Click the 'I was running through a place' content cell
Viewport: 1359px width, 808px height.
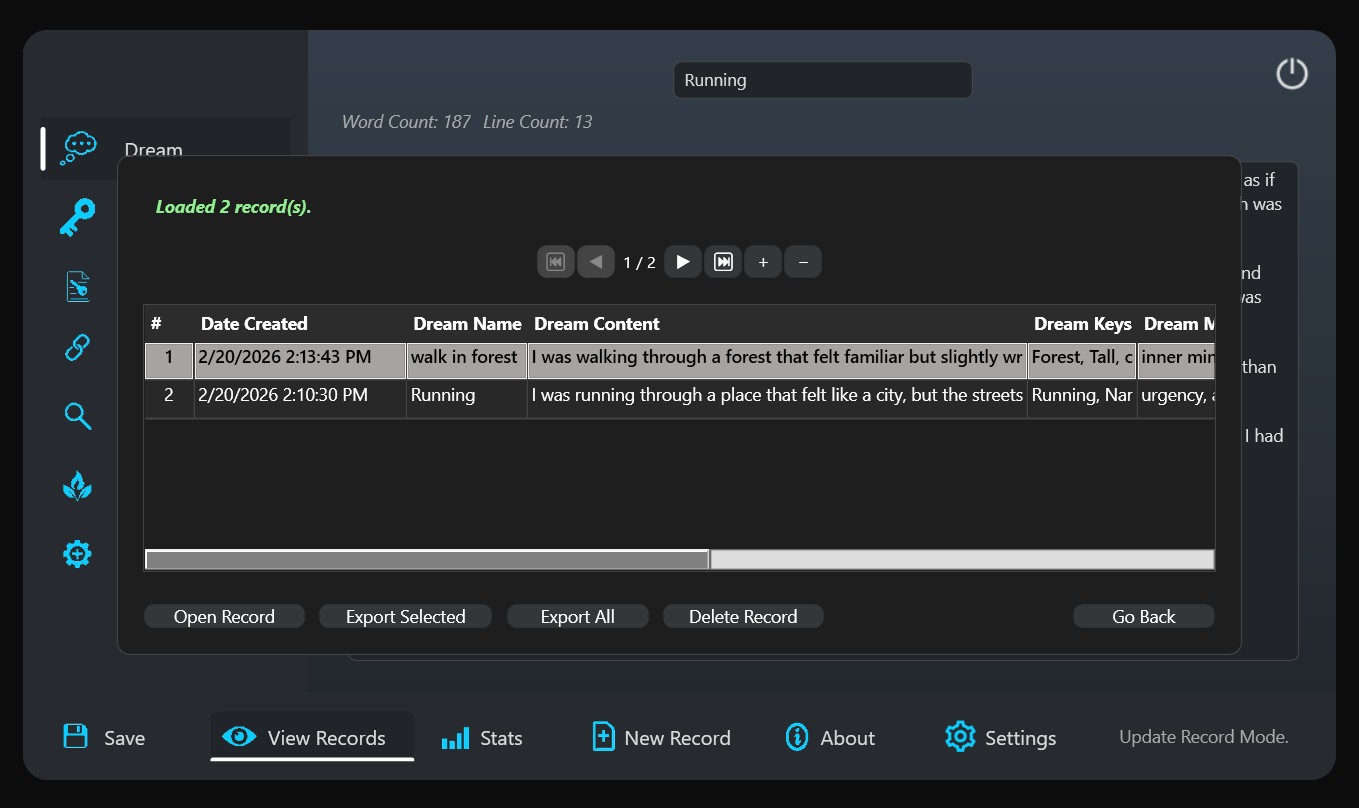coord(777,398)
